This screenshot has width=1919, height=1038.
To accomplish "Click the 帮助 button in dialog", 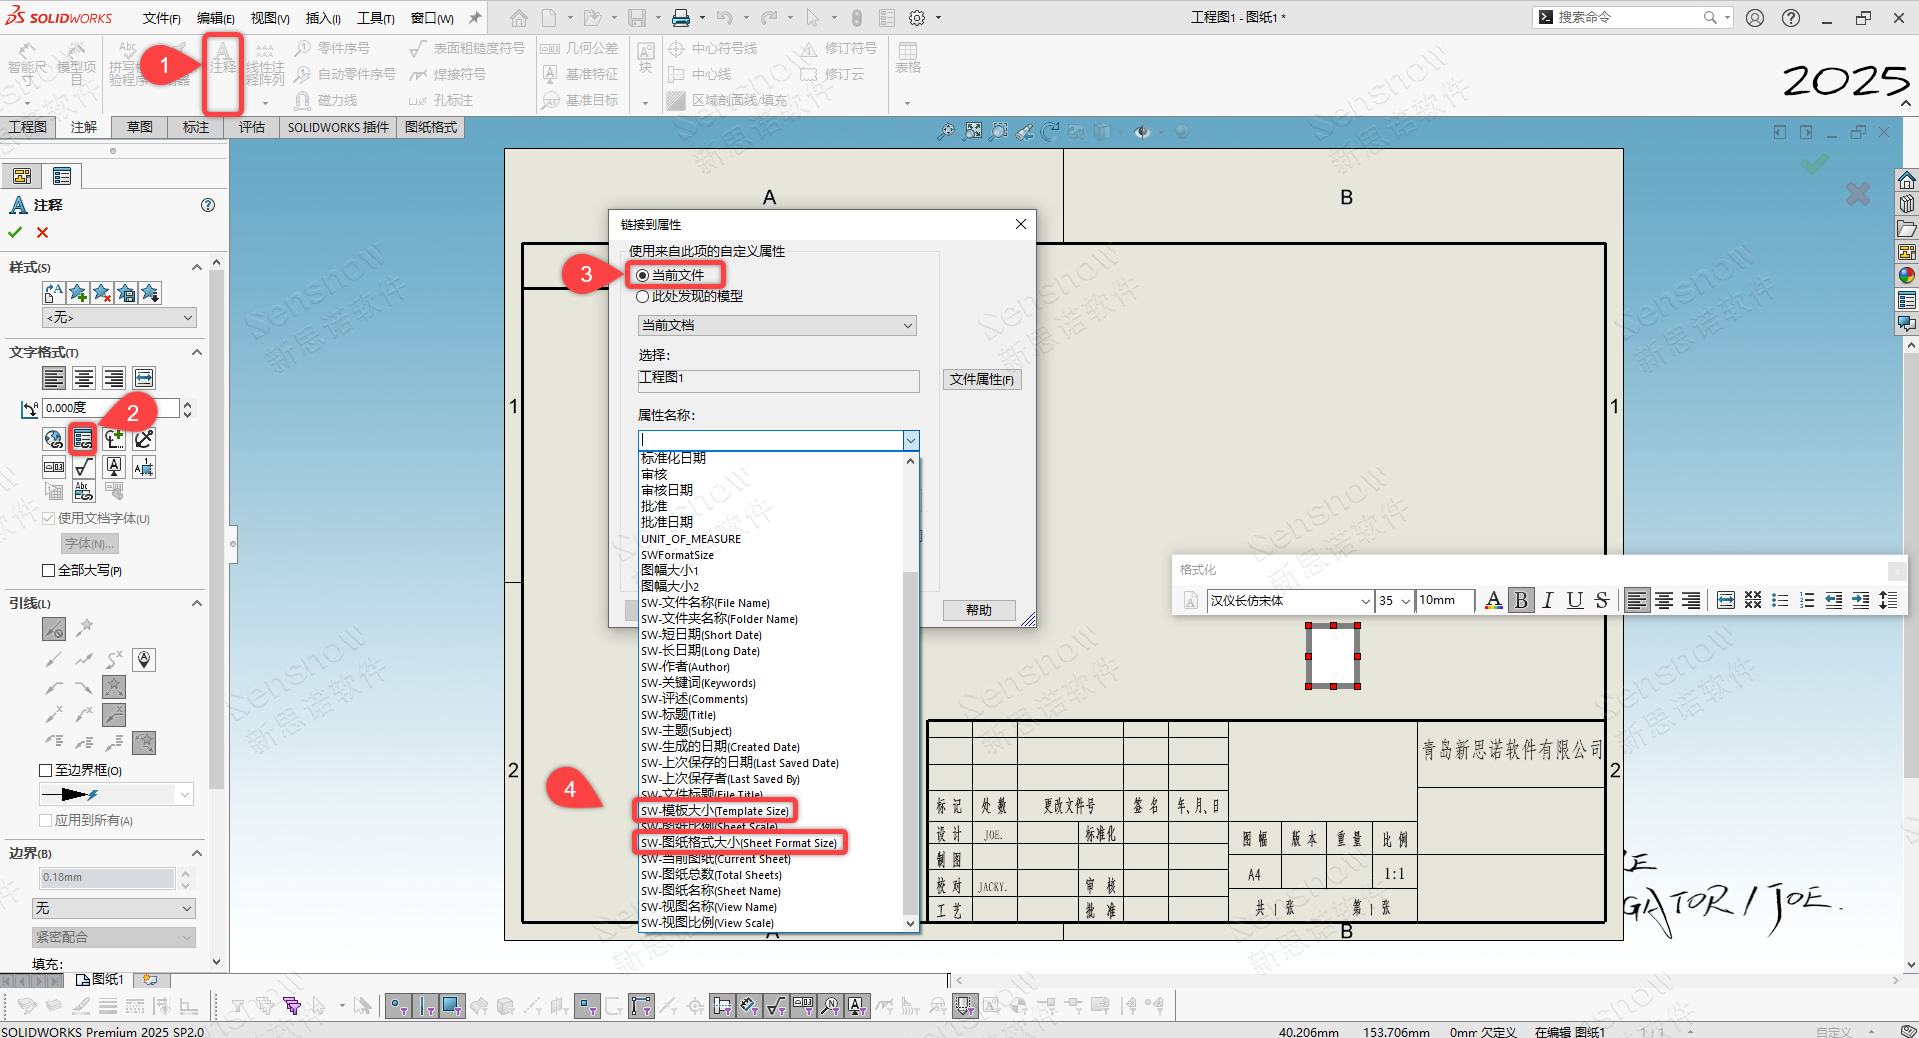I will click(978, 610).
